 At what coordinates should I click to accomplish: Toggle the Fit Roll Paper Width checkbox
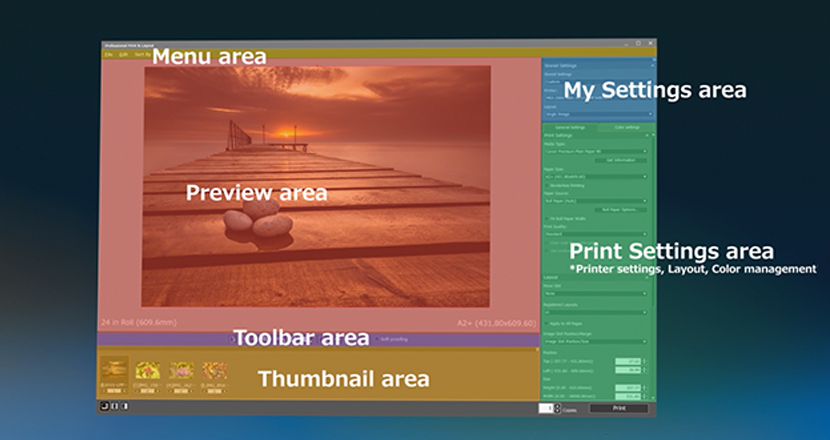tap(548, 218)
